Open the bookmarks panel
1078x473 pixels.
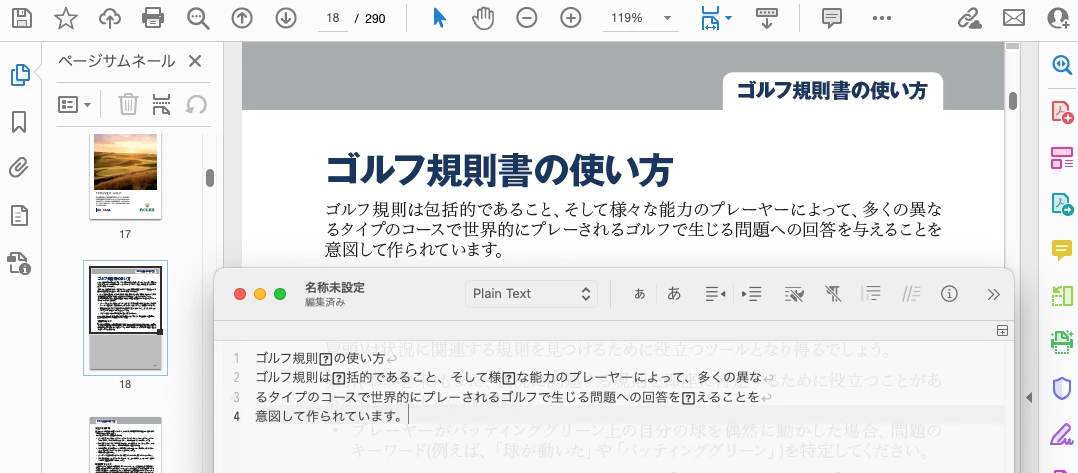19,122
